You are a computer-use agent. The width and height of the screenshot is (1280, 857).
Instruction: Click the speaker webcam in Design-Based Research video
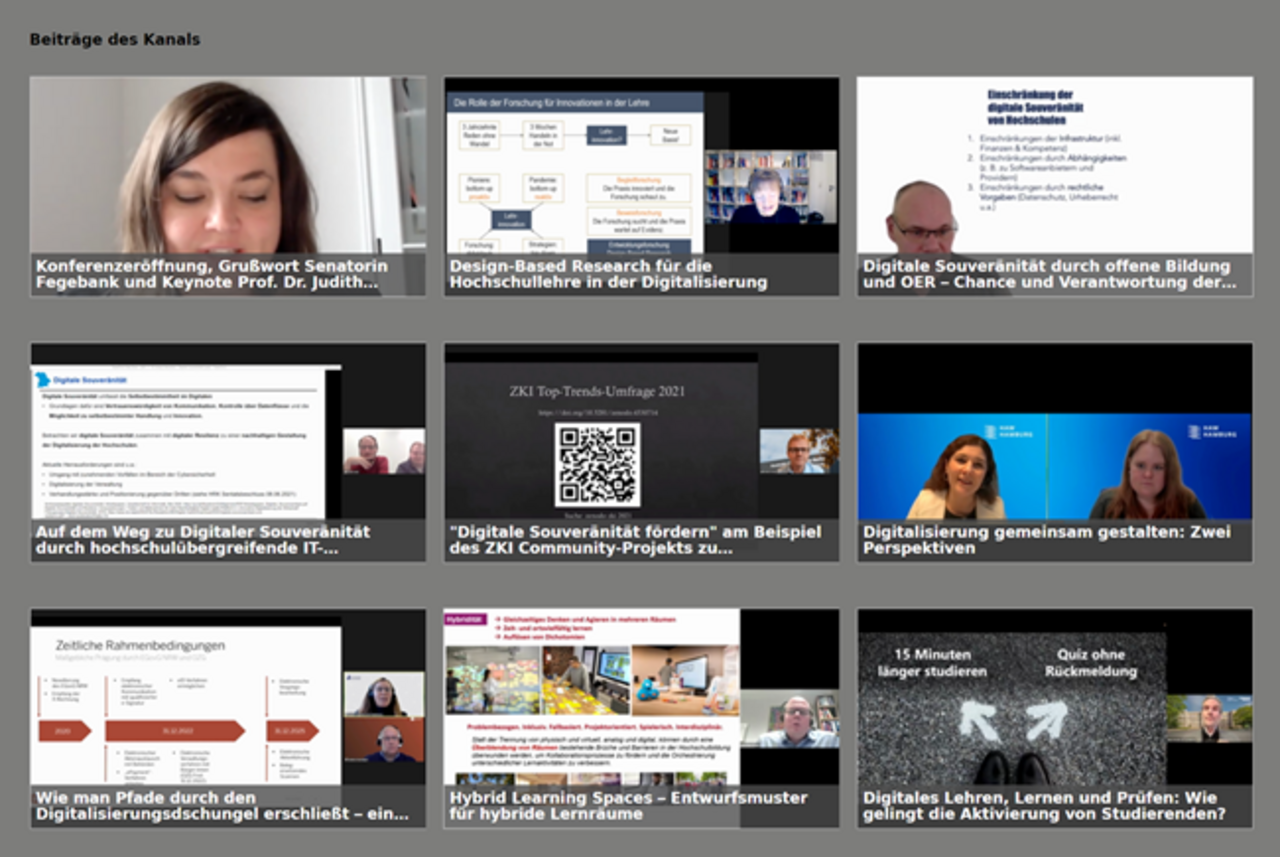770,187
